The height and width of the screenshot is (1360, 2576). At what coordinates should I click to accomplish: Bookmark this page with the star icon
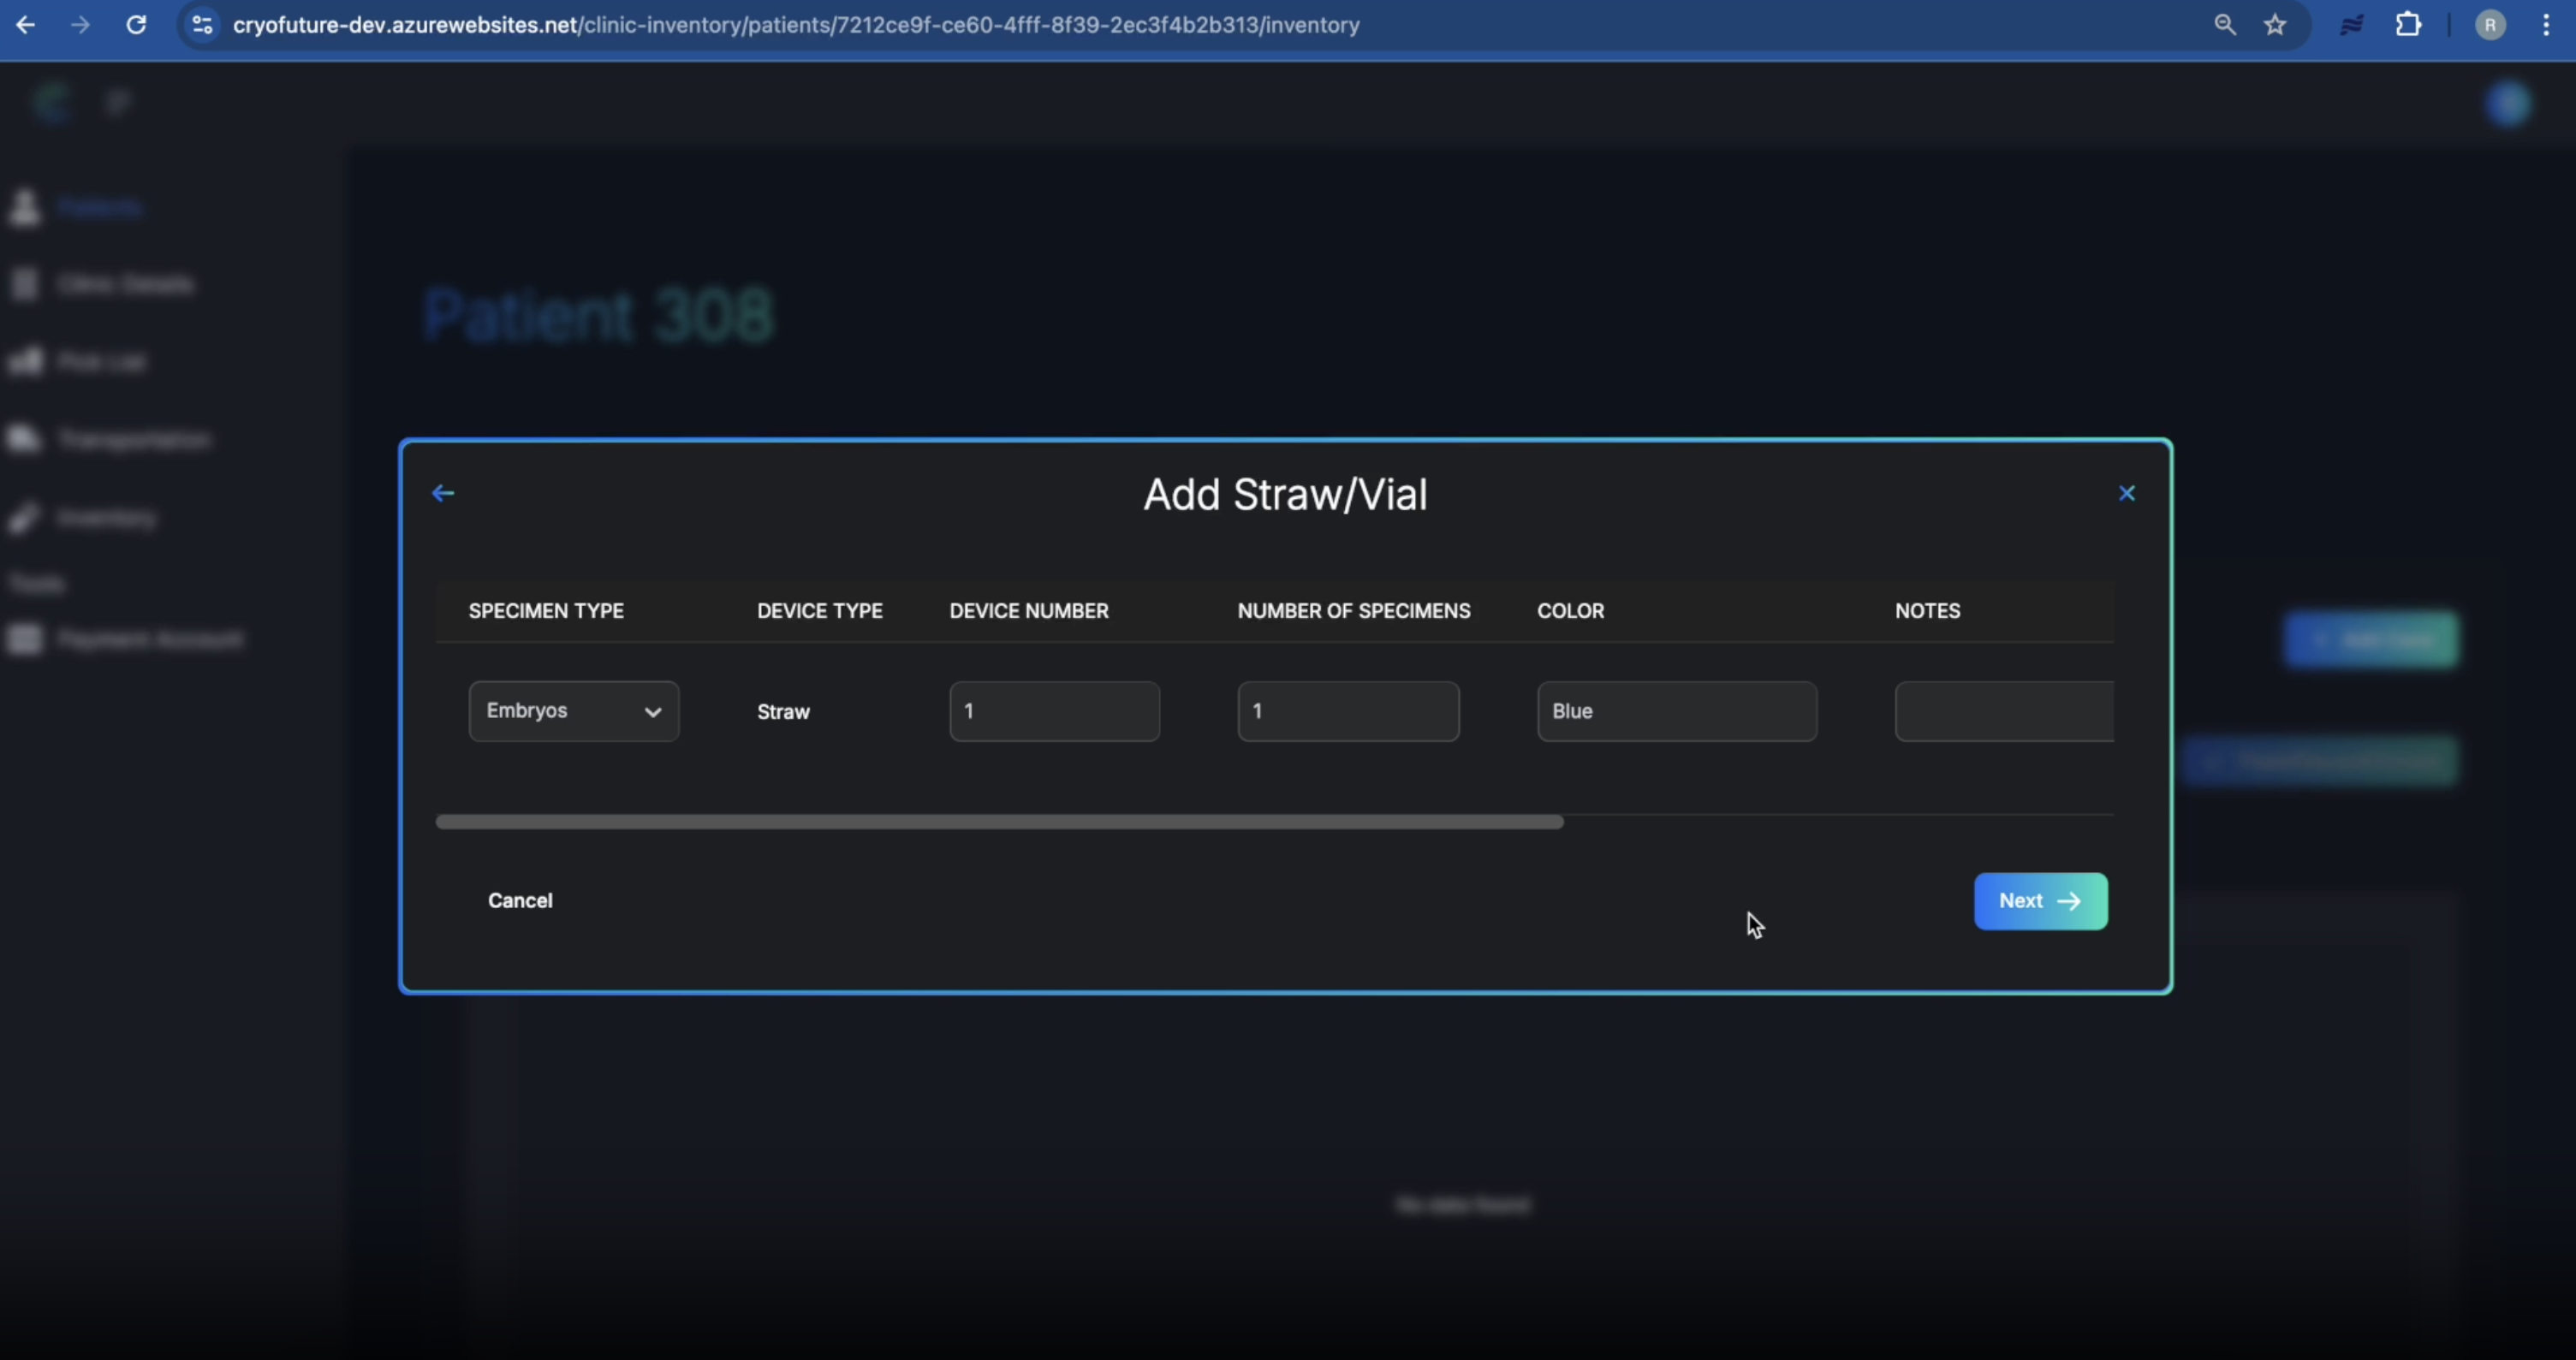(2275, 25)
